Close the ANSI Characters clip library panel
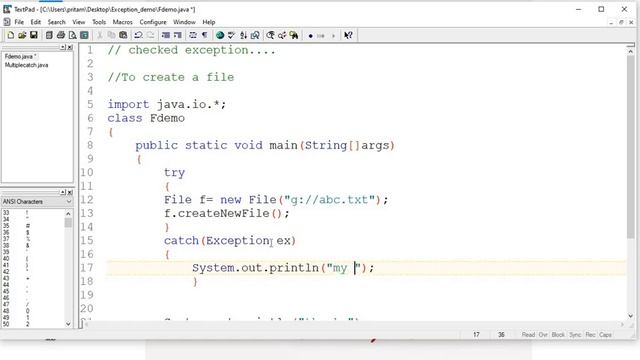 [70, 192]
